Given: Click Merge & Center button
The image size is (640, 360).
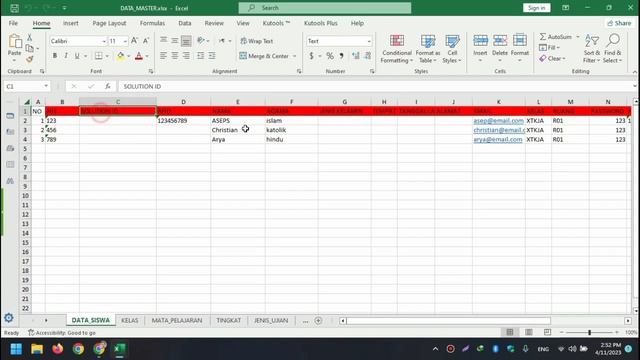Looking at the screenshot, I should (264, 56).
